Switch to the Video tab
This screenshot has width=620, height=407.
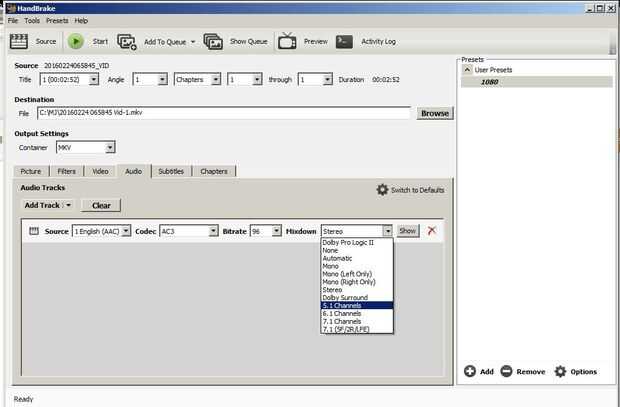click(100, 171)
